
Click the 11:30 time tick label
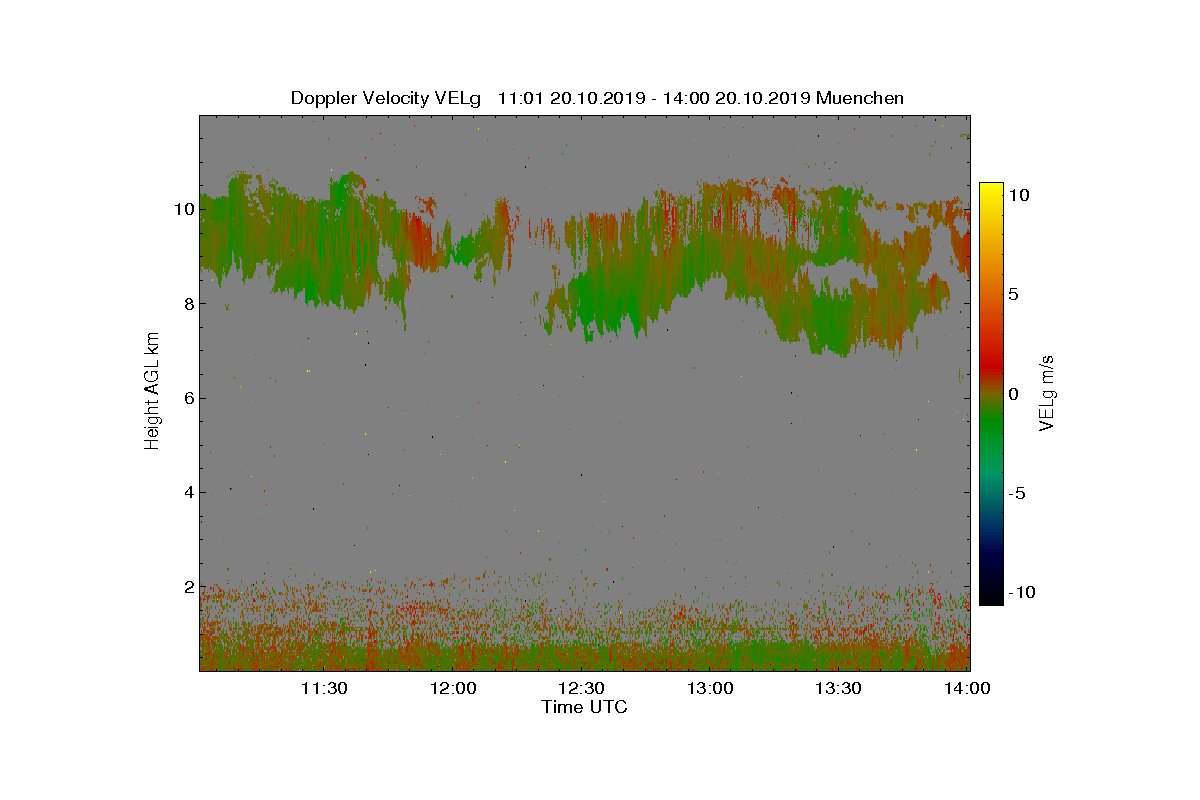pyautogui.click(x=324, y=688)
